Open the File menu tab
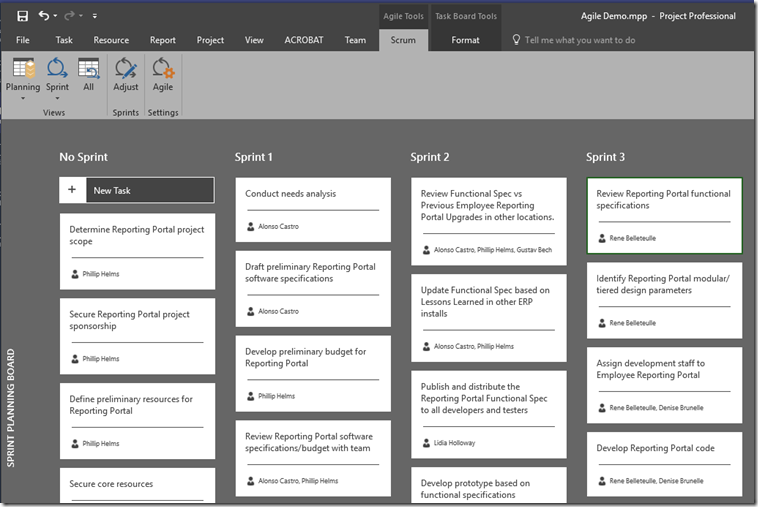This screenshot has width=758, height=507. 23,40
